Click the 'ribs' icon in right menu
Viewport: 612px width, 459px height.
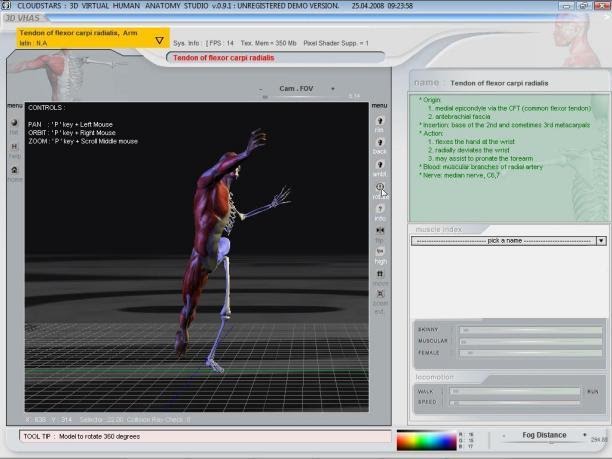pyautogui.click(x=380, y=121)
